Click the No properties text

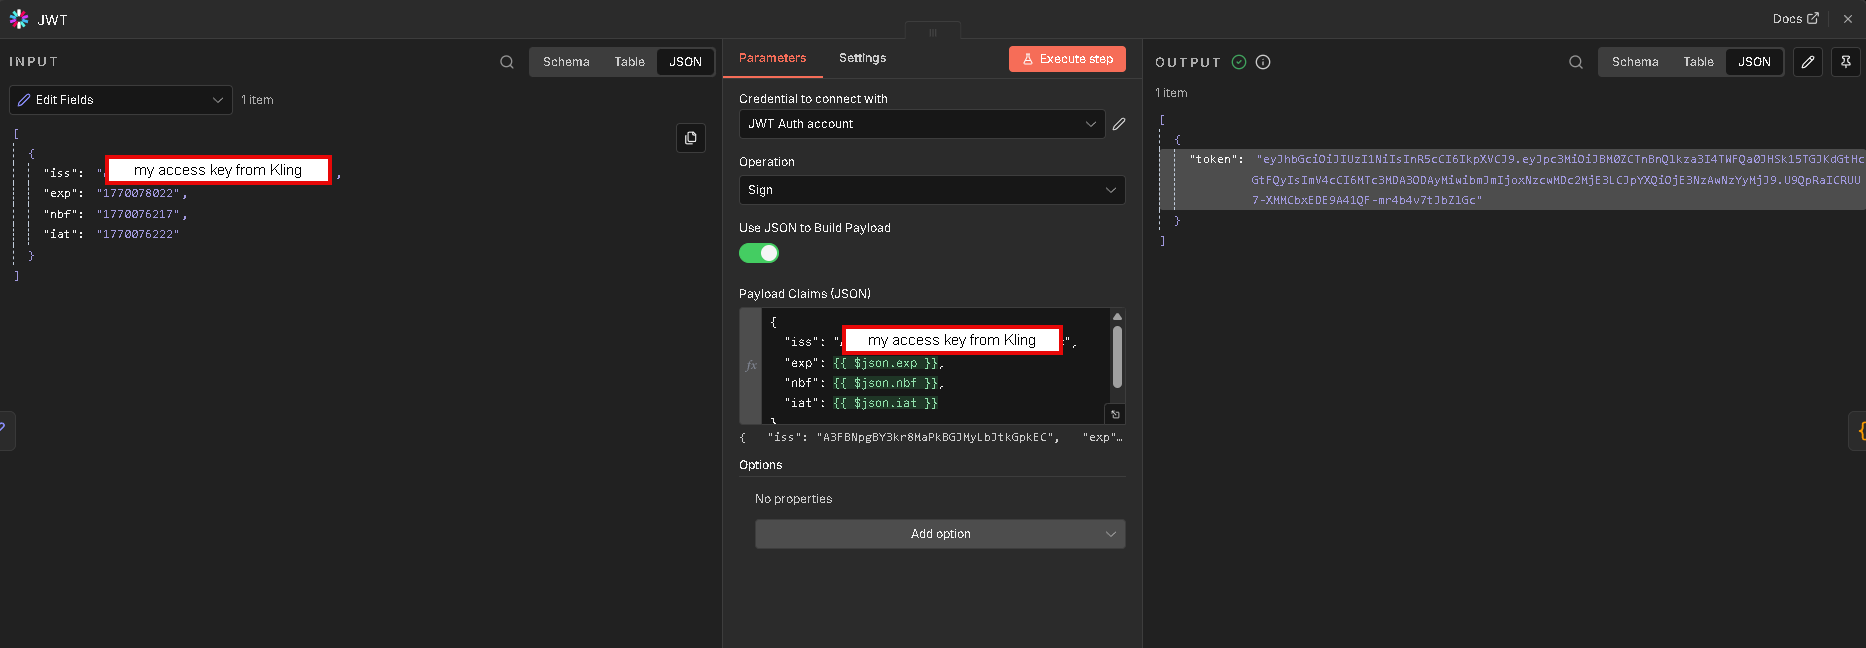coord(793,499)
